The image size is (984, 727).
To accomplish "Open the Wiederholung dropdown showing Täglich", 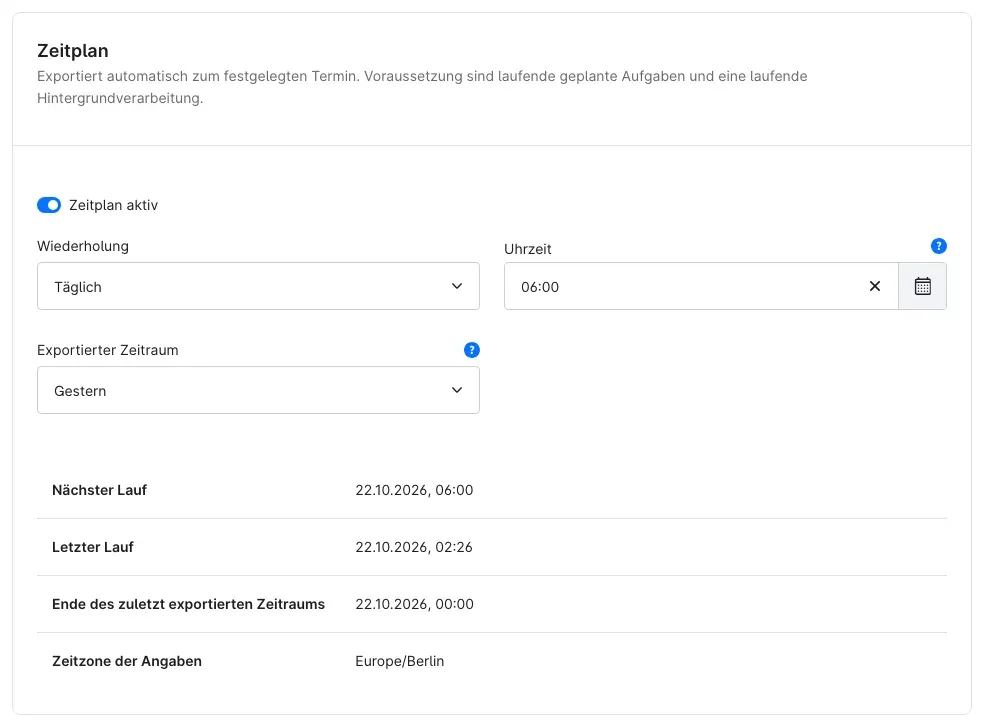I will click(258, 286).
